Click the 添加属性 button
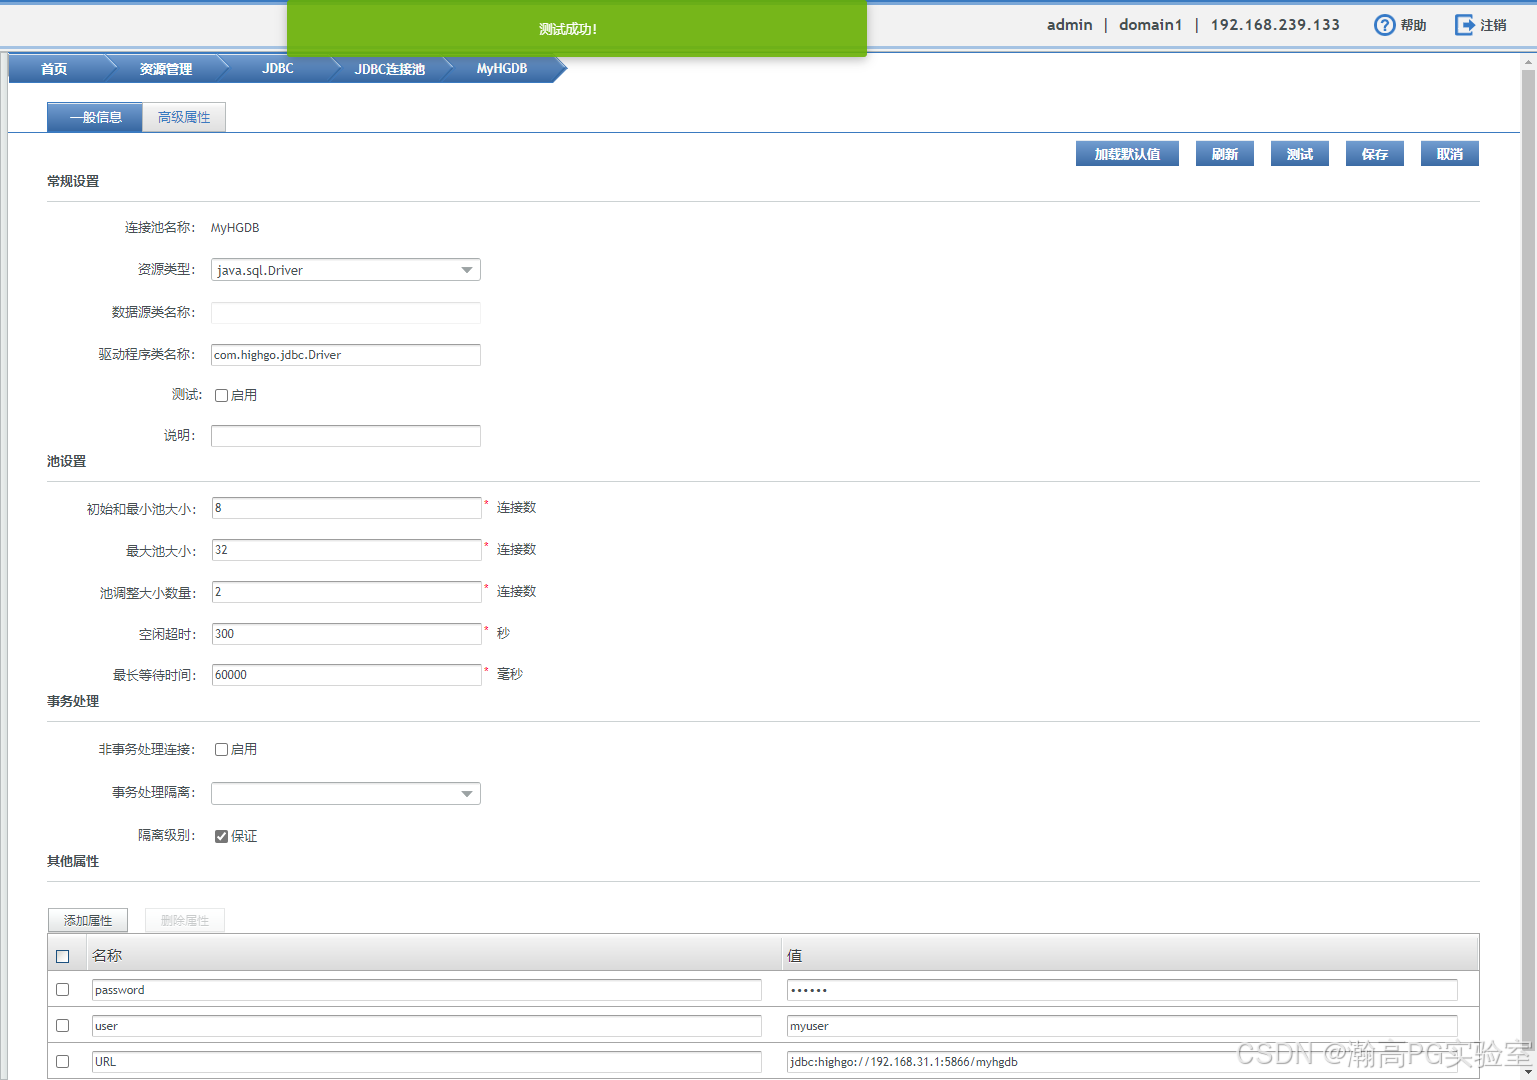The image size is (1537, 1080). (88, 920)
